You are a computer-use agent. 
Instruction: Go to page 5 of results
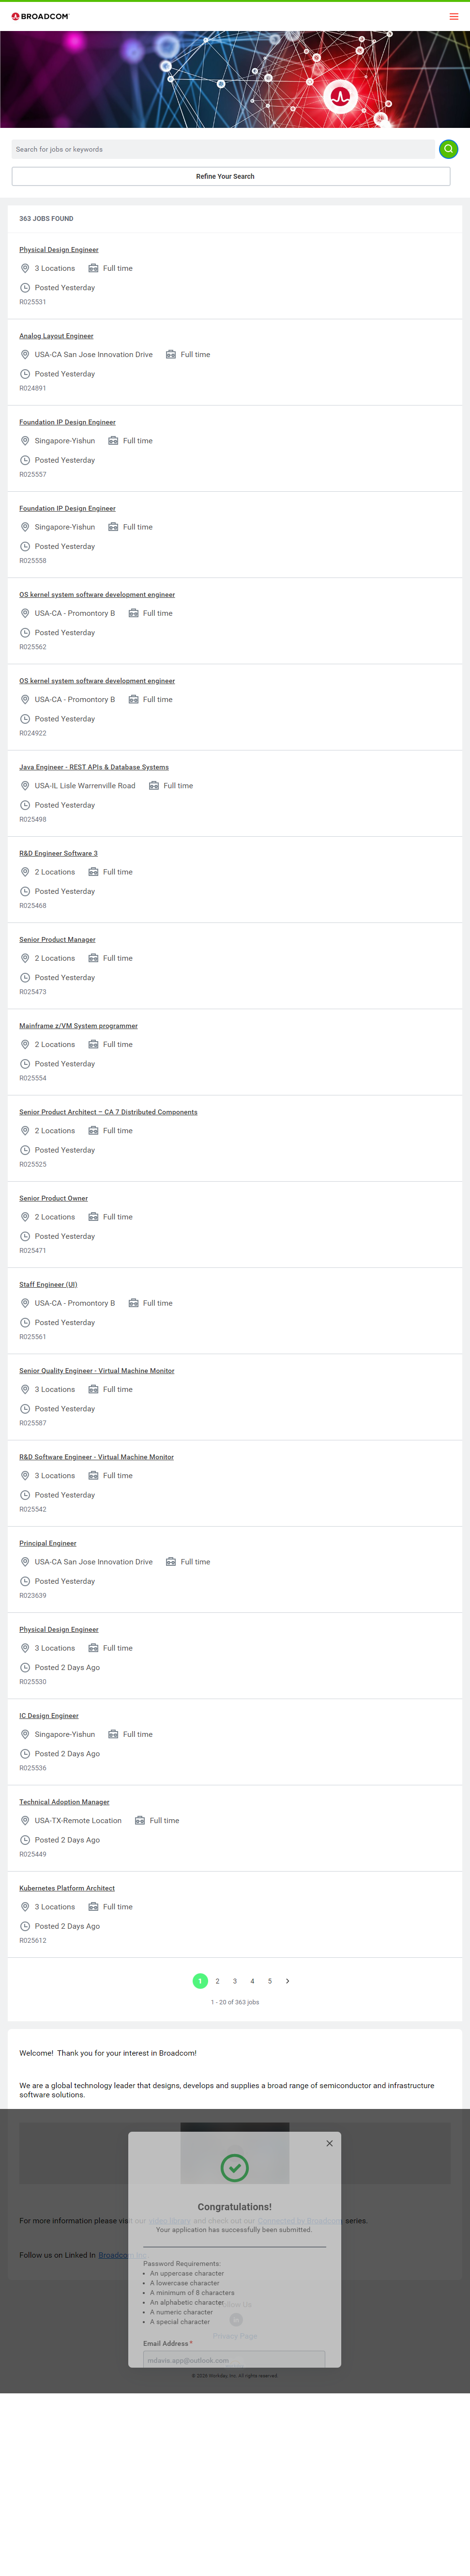tap(270, 1980)
